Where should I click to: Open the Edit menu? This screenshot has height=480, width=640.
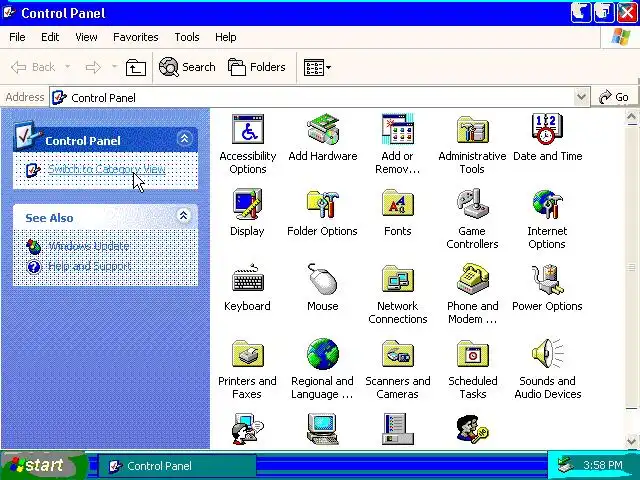50,37
